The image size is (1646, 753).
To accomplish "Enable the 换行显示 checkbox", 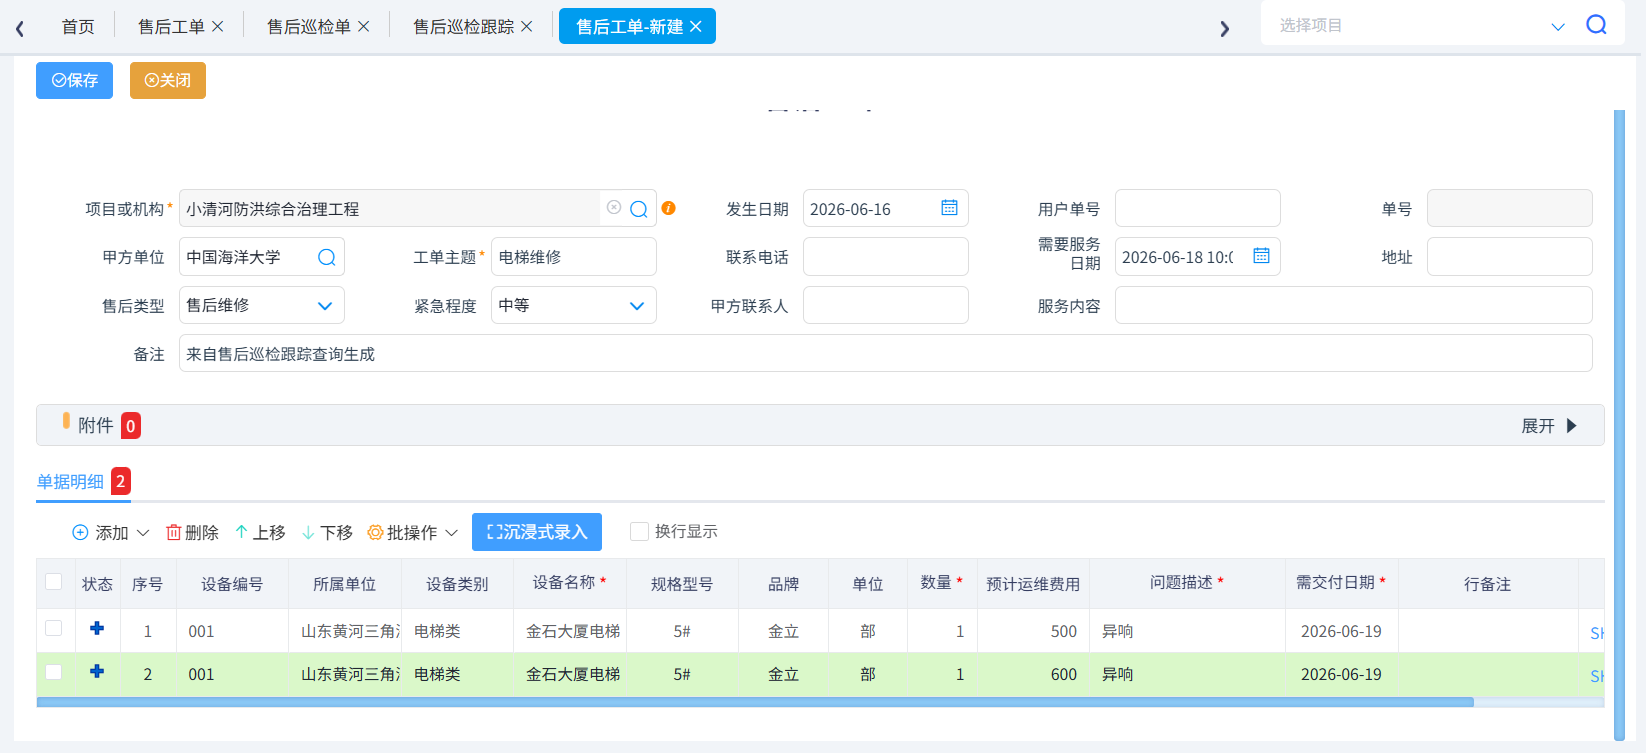I will [x=639, y=532].
